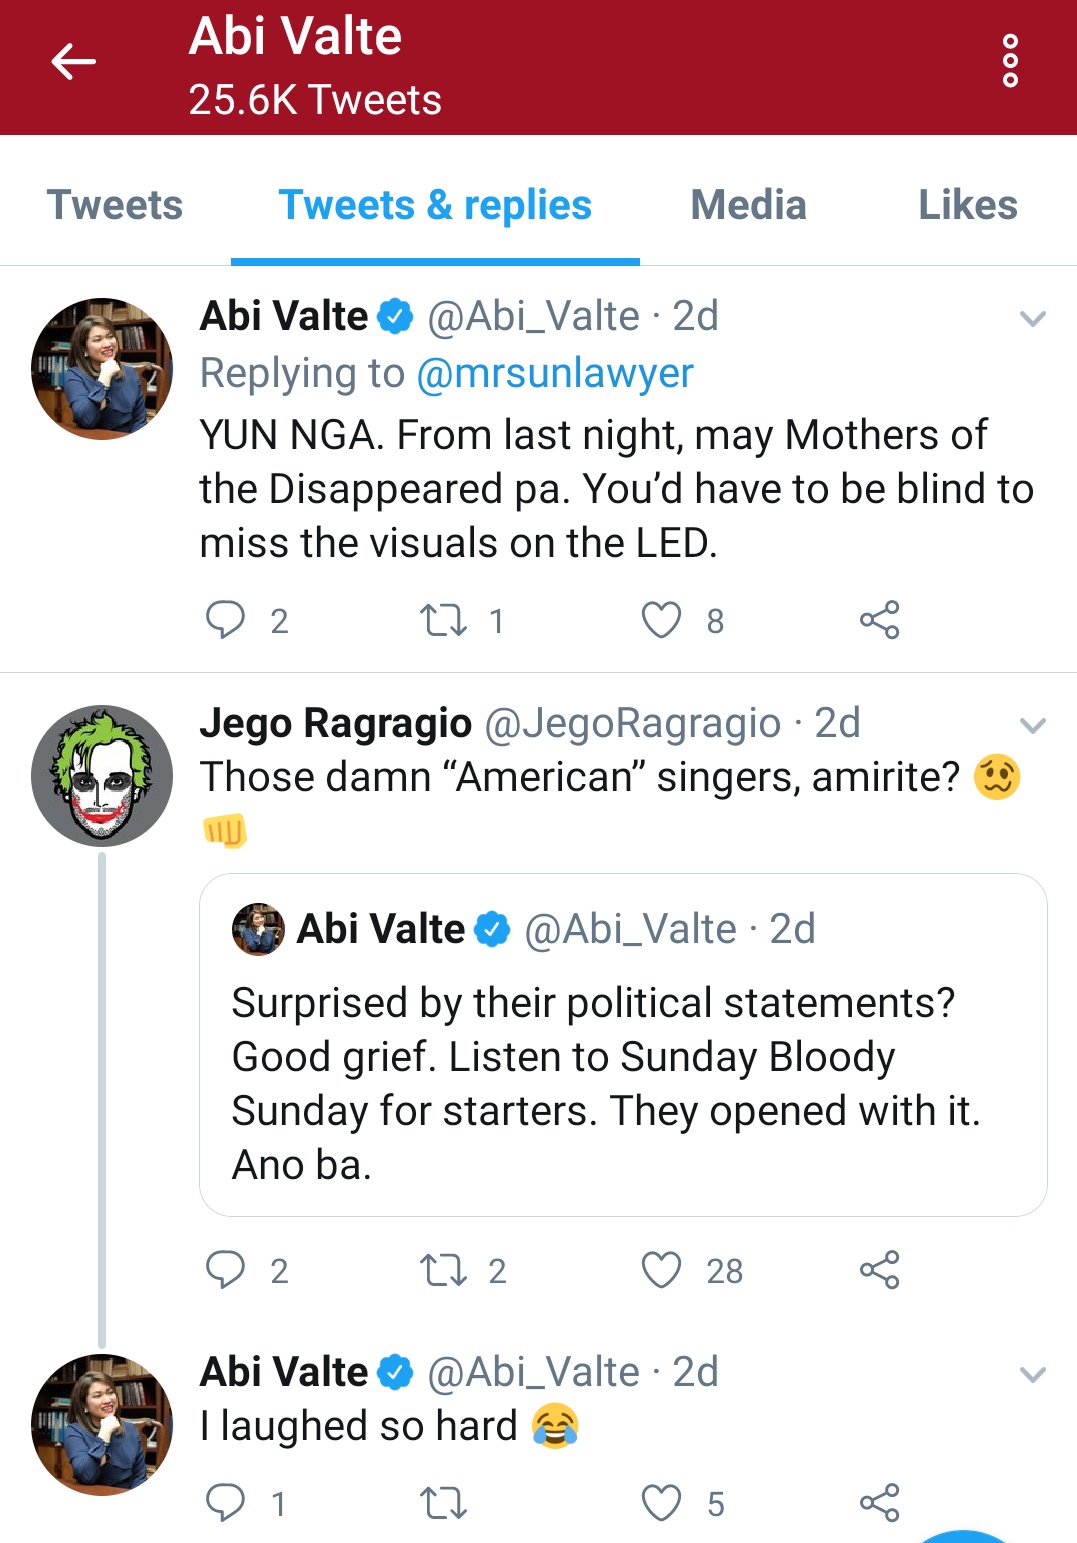This screenshot has height=1543, width=1077.
Task: Retweet the YUN NGA tweet
Action: (x=443, y=620)
